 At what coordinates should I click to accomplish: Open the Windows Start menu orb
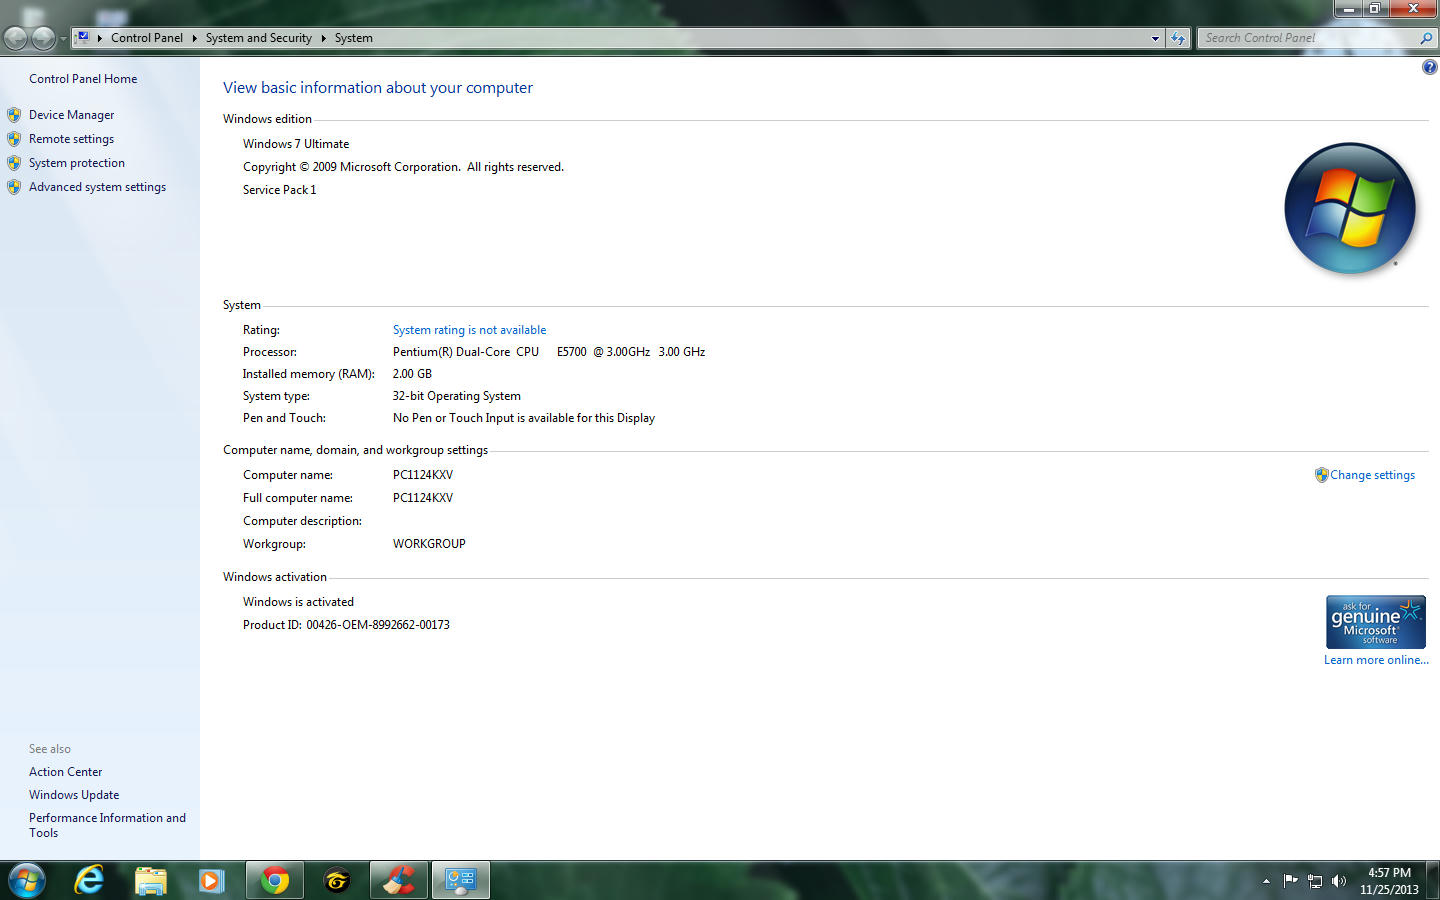click(x=27, y=880)
